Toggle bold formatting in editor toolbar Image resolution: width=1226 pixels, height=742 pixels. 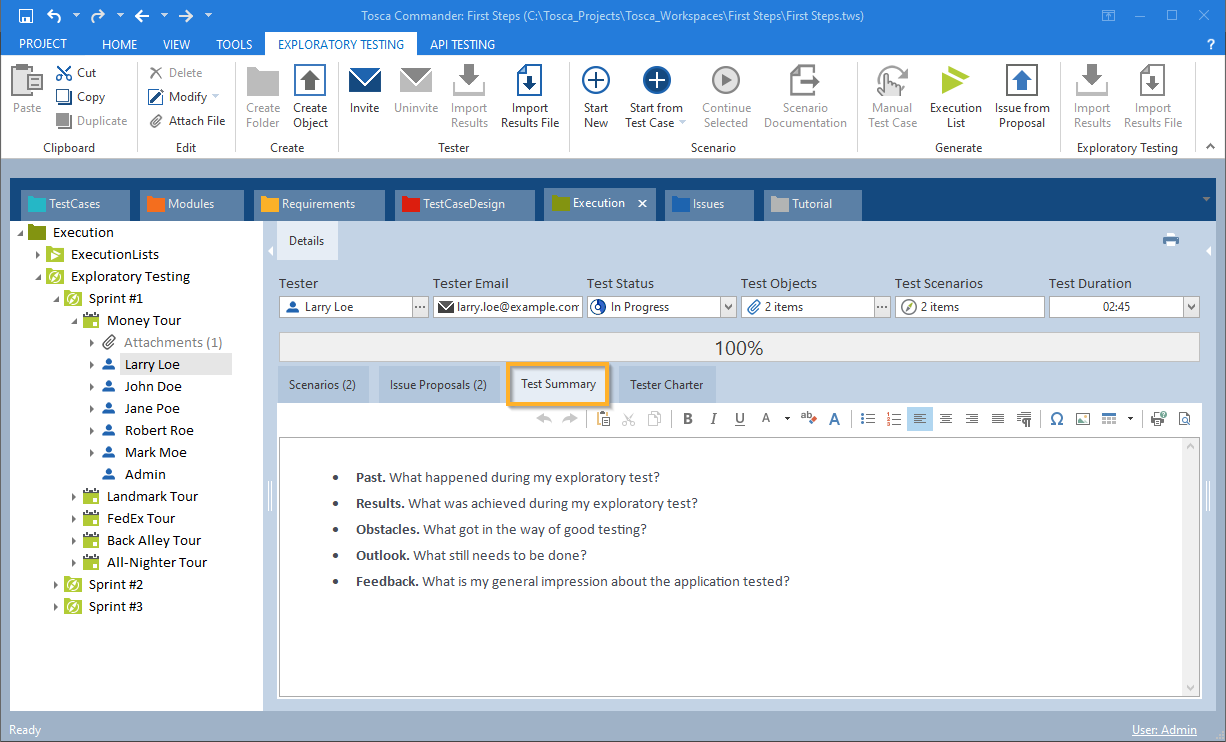point(688,419)
